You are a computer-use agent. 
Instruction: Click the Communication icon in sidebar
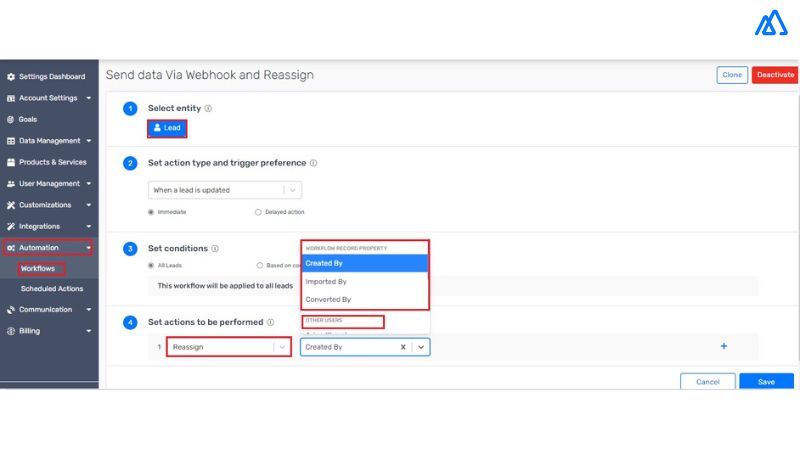11,310
